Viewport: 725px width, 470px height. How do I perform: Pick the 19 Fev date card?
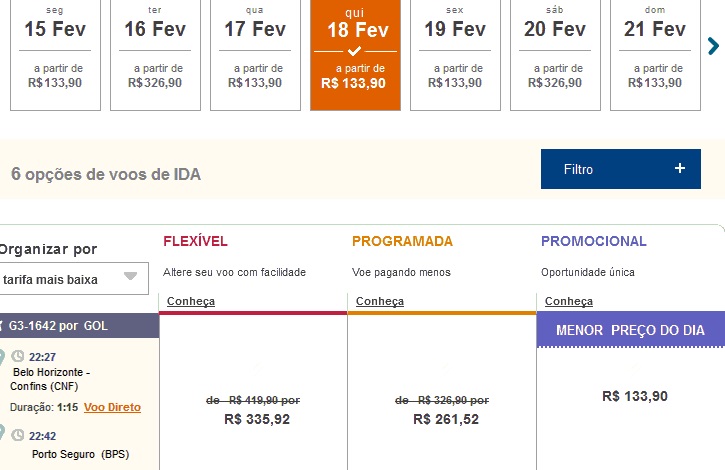click(x=455, y=54)
